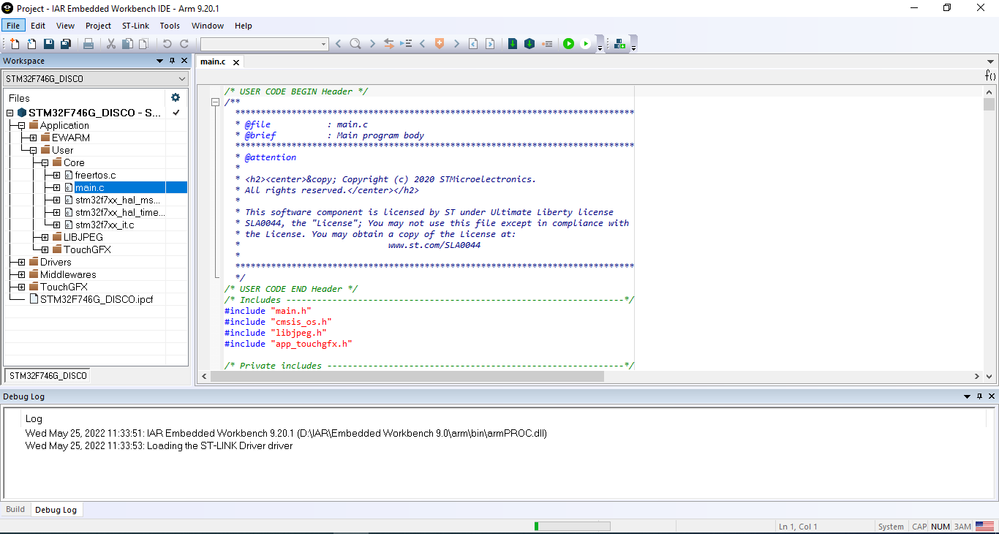Screen dimensions: 999x534
Task: Select stm32f7xx_it.c in the file tree
Action: coord(104,225)
